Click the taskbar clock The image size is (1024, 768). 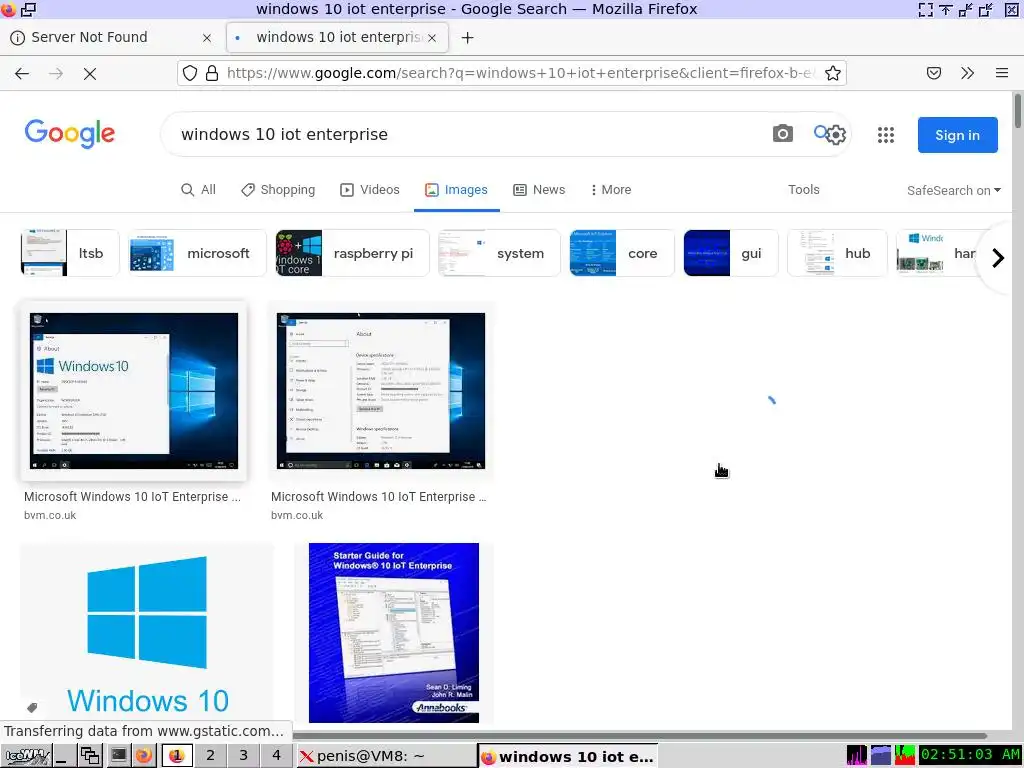(x=970, y=756)
